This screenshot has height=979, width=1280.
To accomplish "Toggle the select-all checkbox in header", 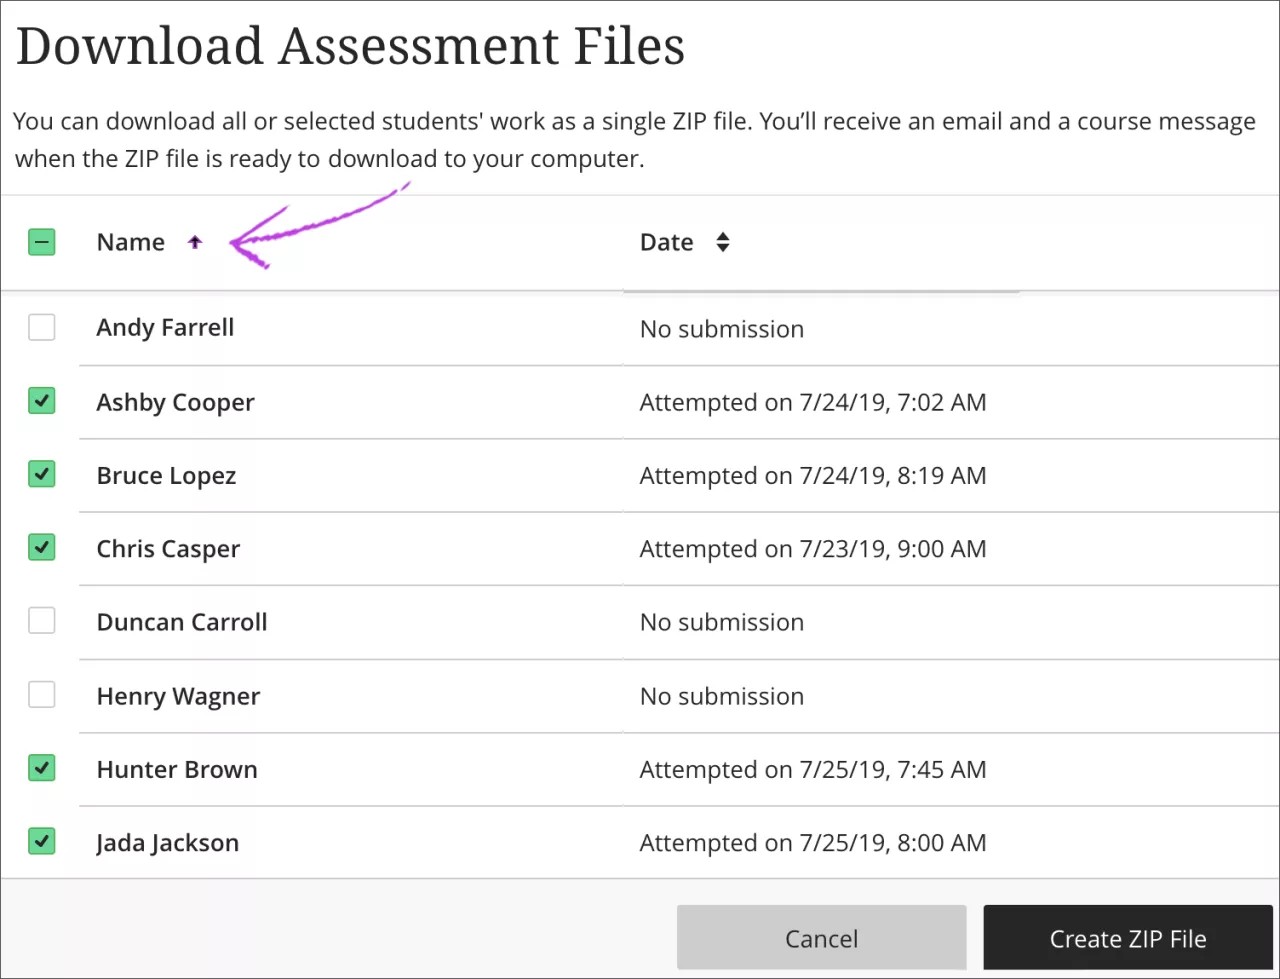I will coord(41,241).
